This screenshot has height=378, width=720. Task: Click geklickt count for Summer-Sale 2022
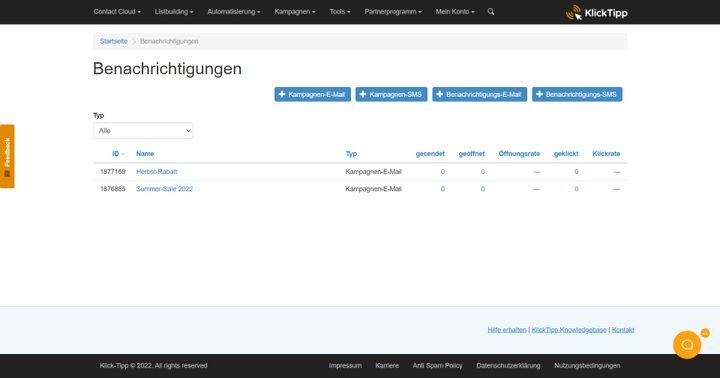tap(576, 189)
